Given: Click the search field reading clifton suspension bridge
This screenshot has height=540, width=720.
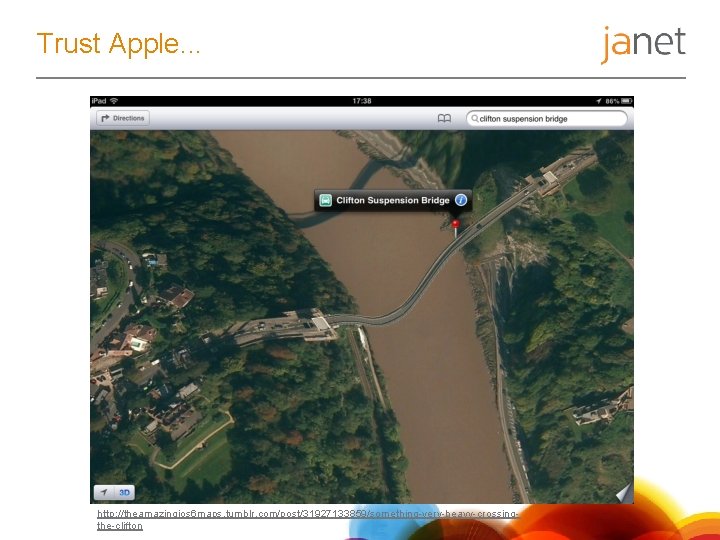Looking at the screenshot, I should coord(546,118).
